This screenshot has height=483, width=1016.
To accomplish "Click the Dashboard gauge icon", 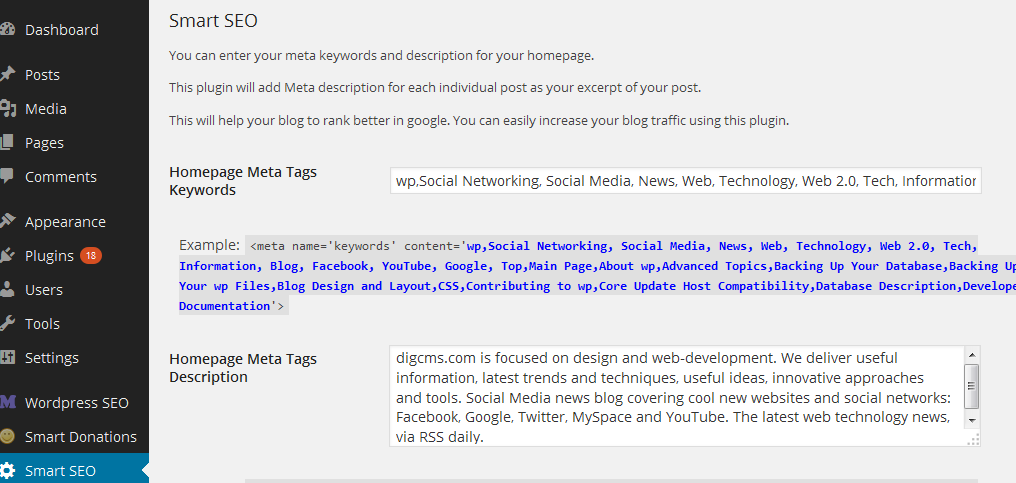I will [6, 30].
